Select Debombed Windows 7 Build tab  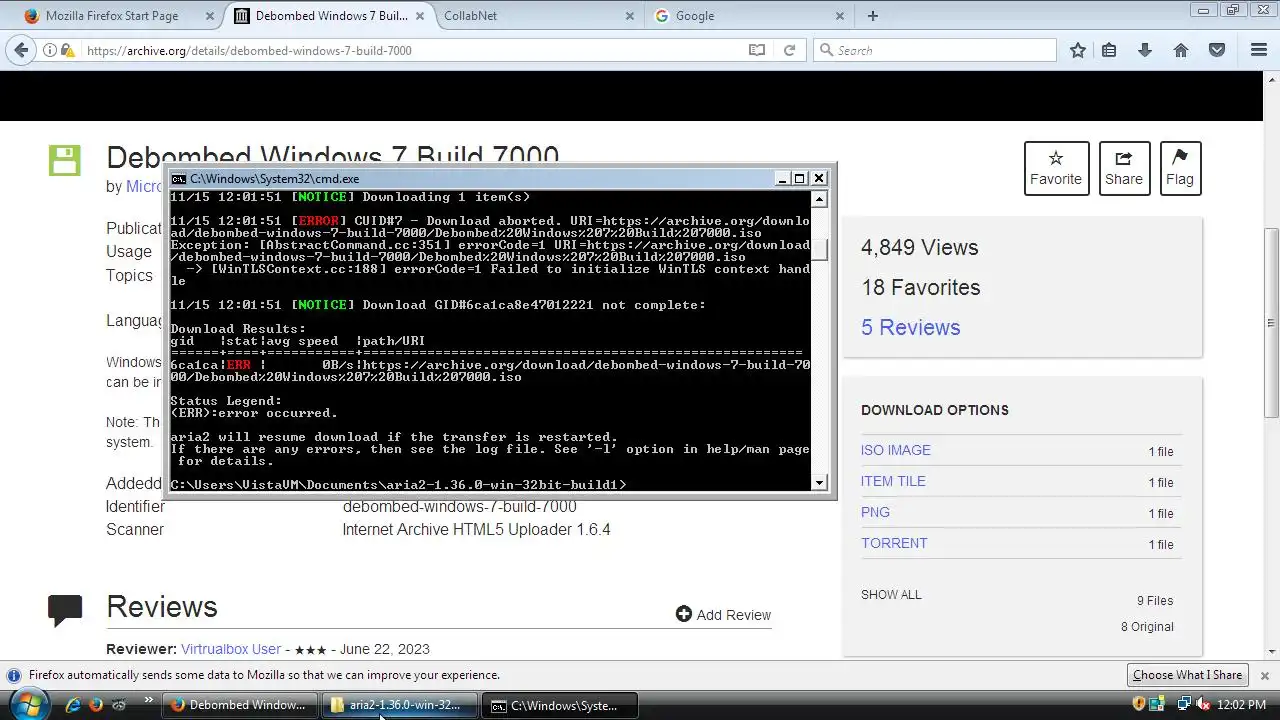tap(329, 16)
